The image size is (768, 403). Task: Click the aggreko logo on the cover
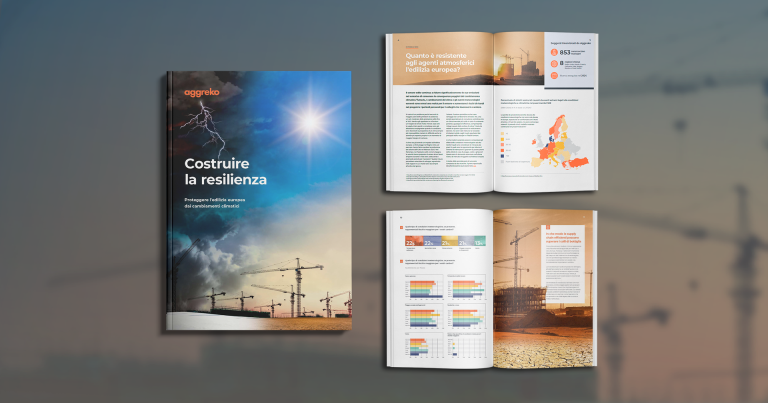click(x=201, y=92)
